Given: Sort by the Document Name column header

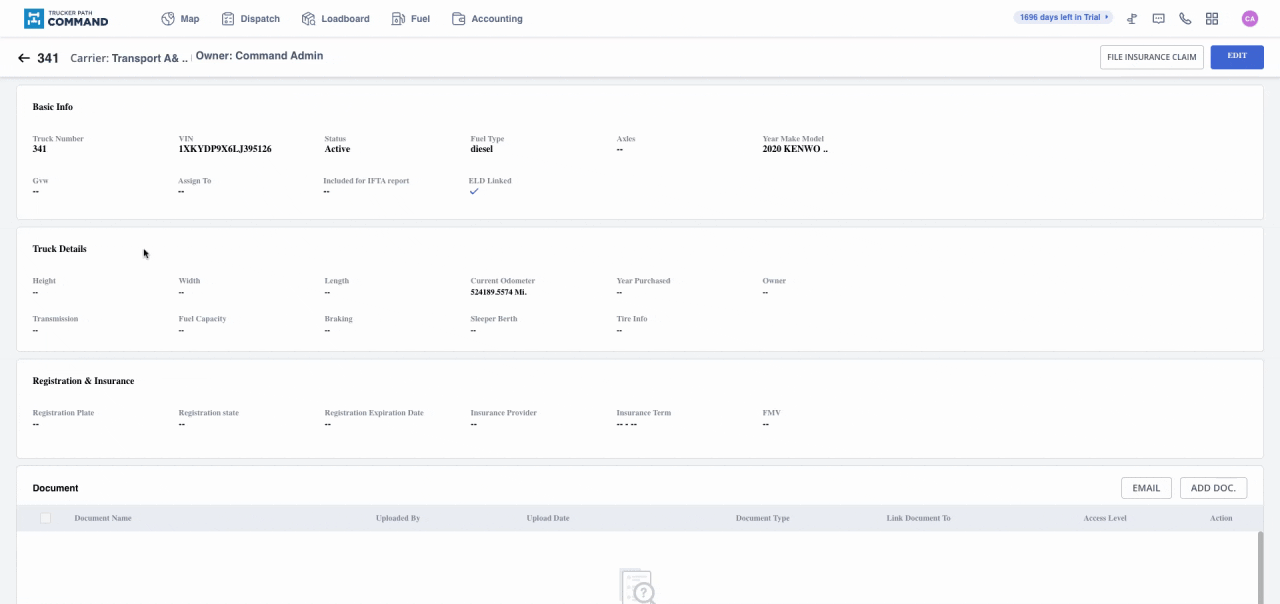Looking at the screenshot, I should pyautogui.click(x=103, y=518).
